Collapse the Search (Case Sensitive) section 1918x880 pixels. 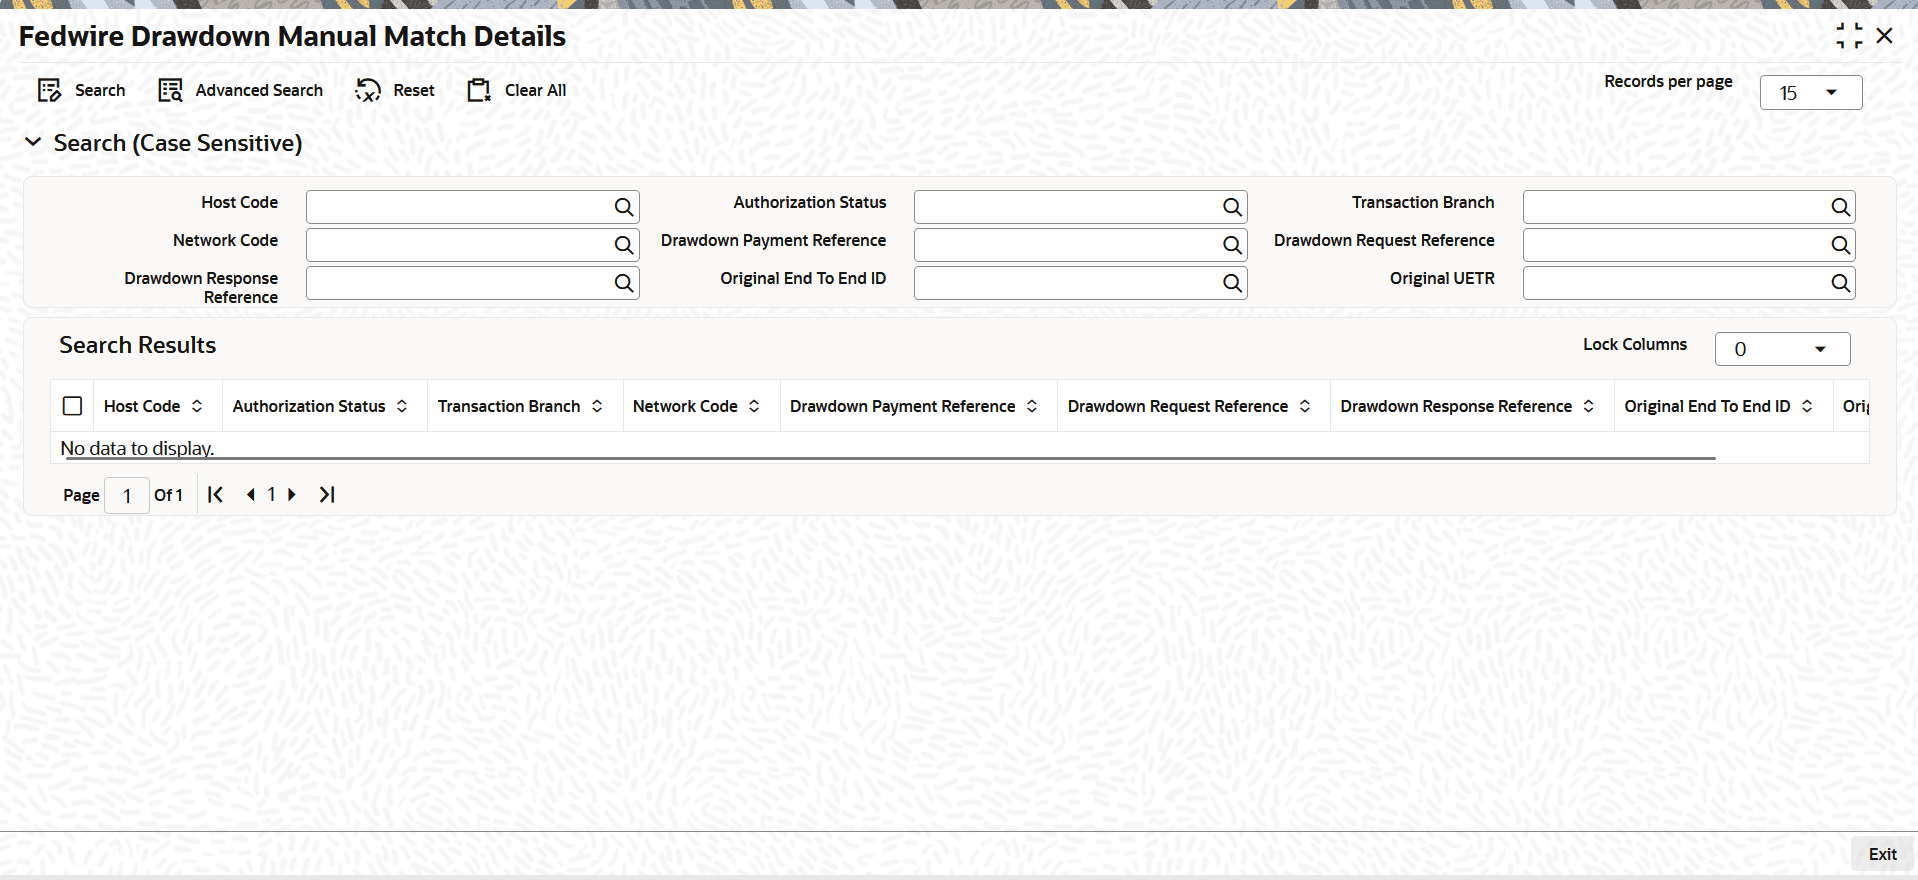(33, 143)
